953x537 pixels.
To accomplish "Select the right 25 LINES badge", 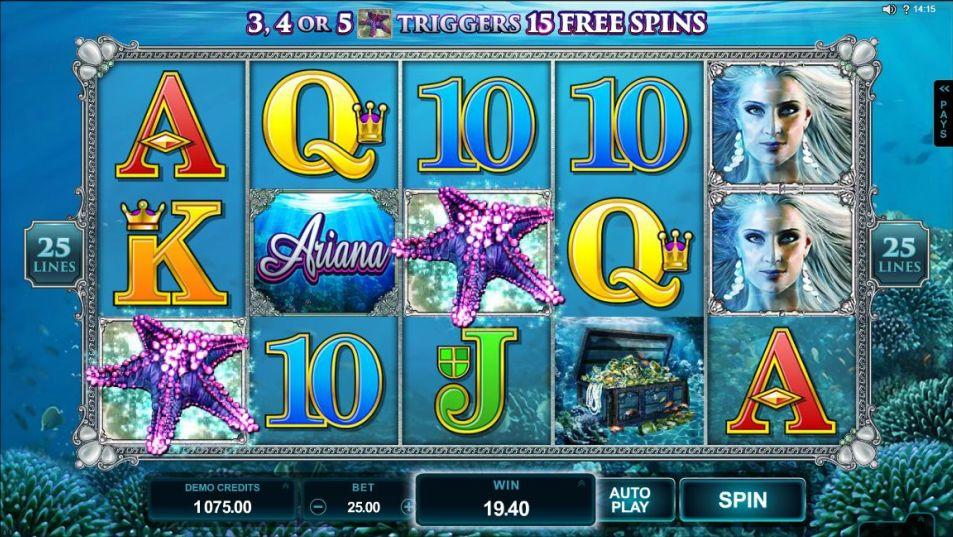I will point(899,255).
